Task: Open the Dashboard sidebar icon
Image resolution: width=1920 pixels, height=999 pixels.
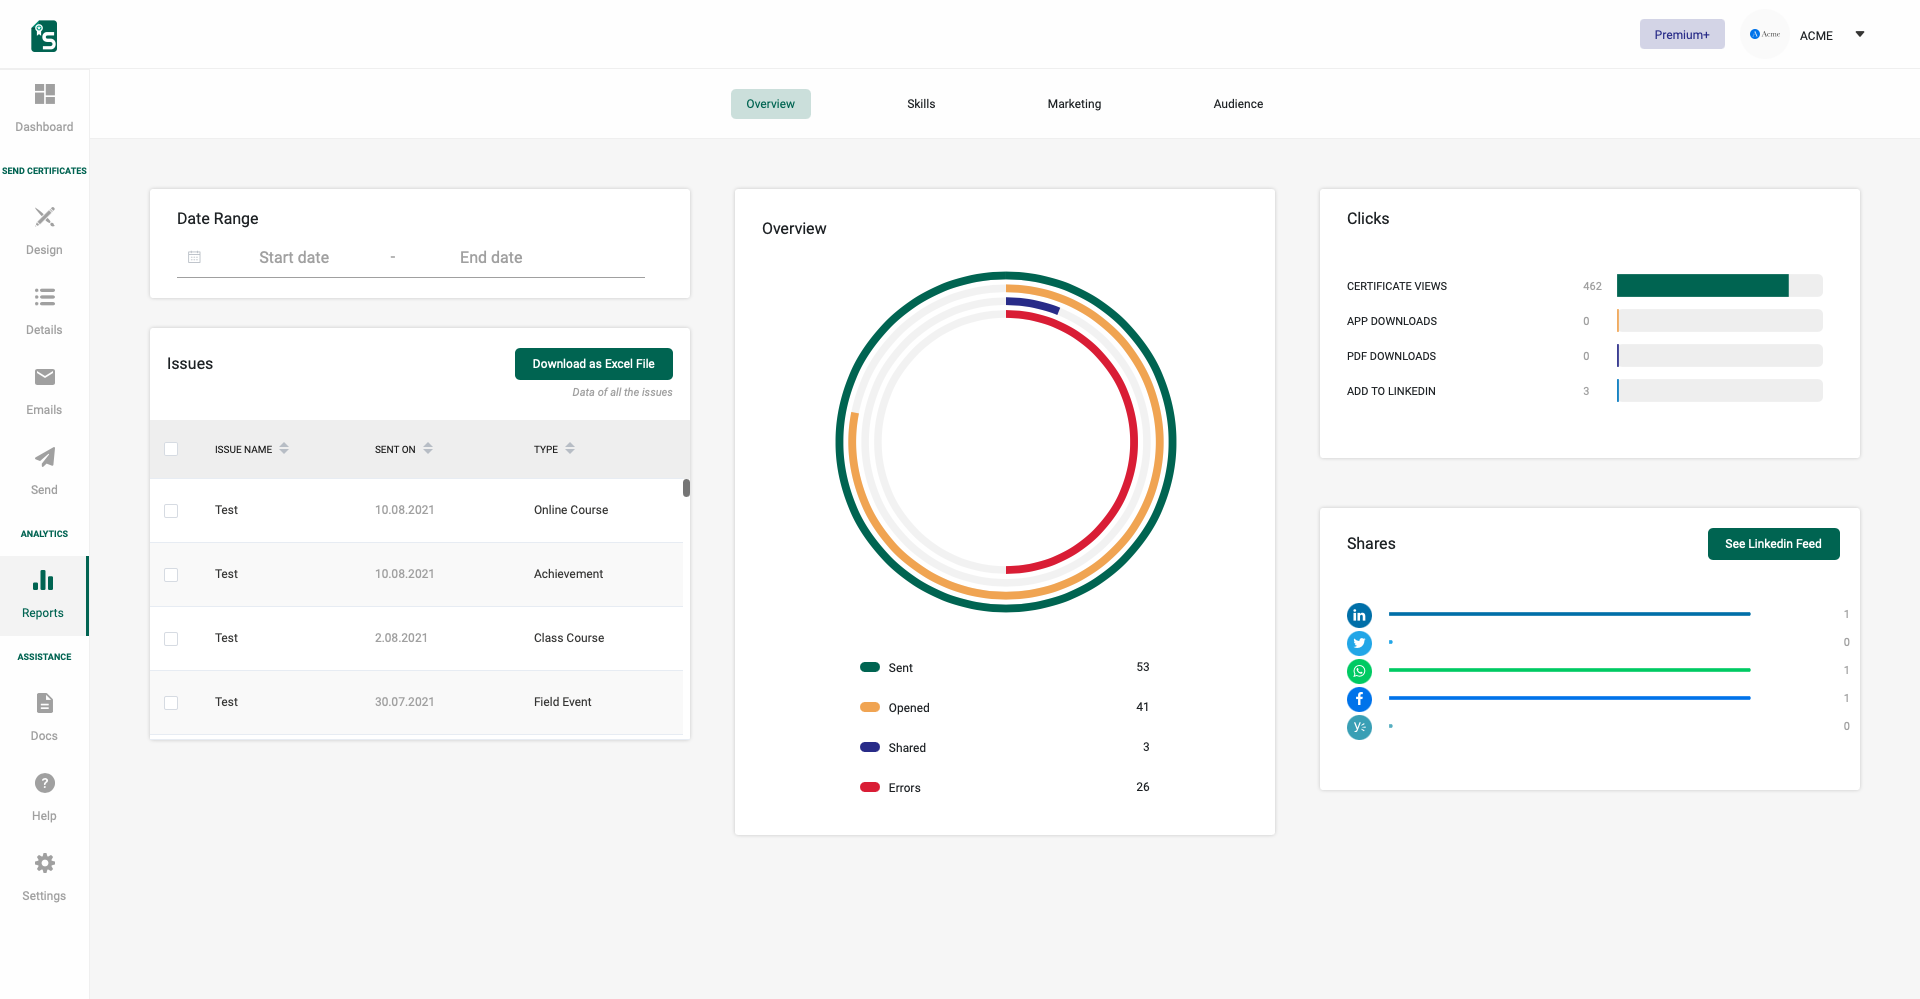Action: click(x=44, y=95)
